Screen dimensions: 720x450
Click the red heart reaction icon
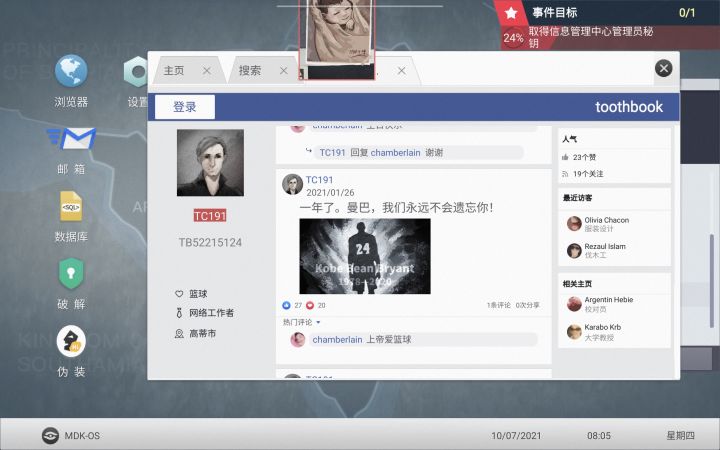(310, 305)
